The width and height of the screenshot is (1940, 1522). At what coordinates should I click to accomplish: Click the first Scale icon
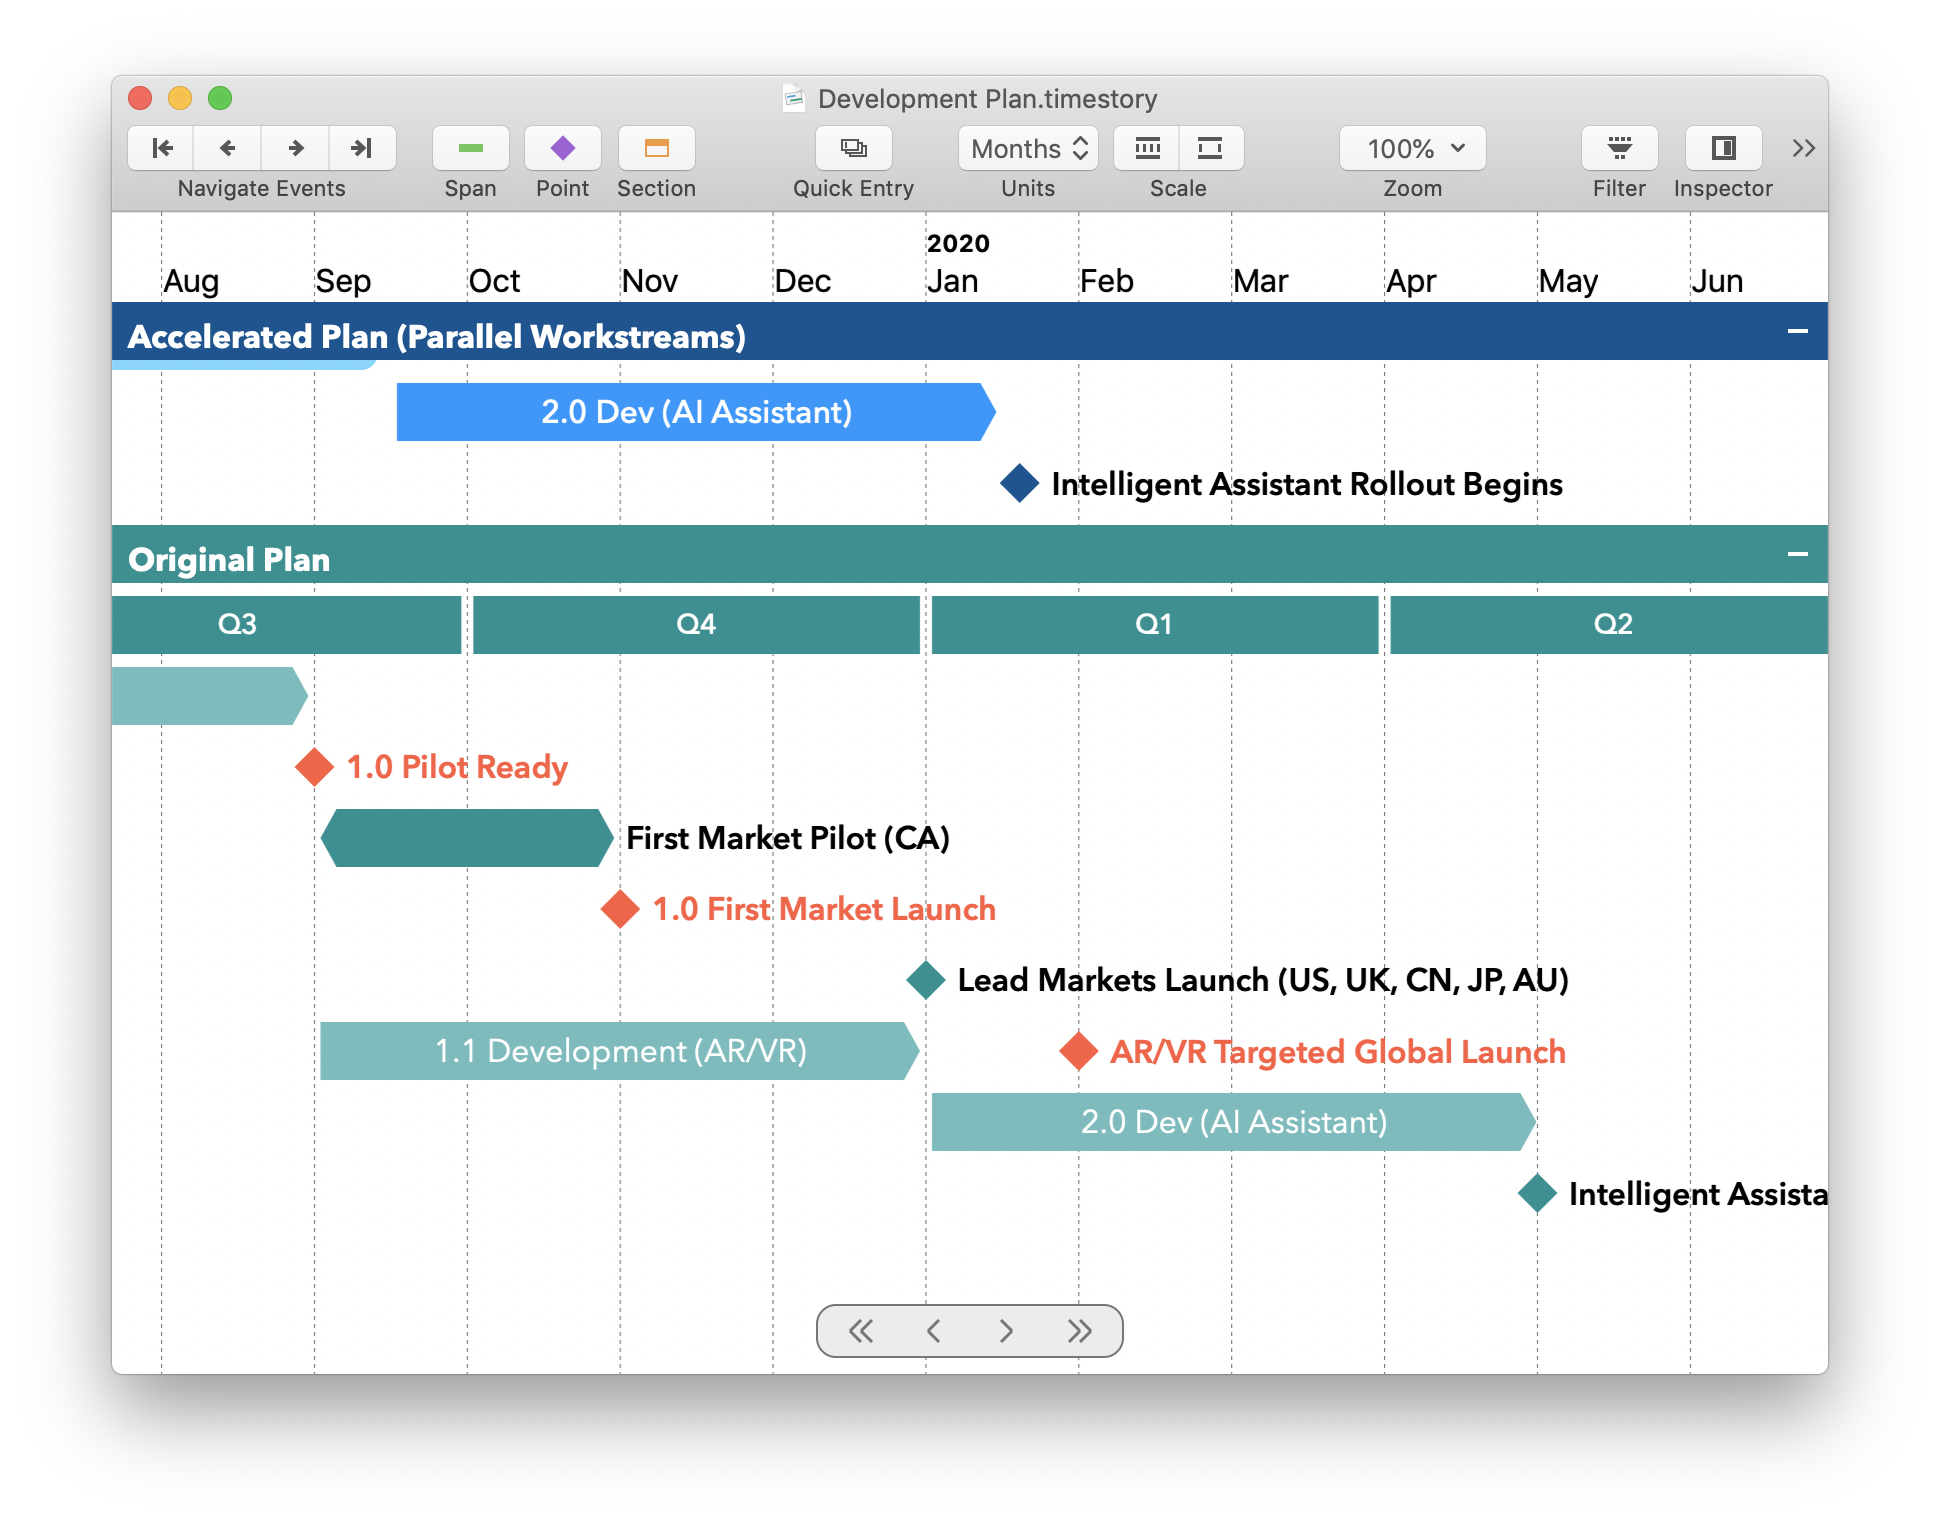click(1146, 147)
